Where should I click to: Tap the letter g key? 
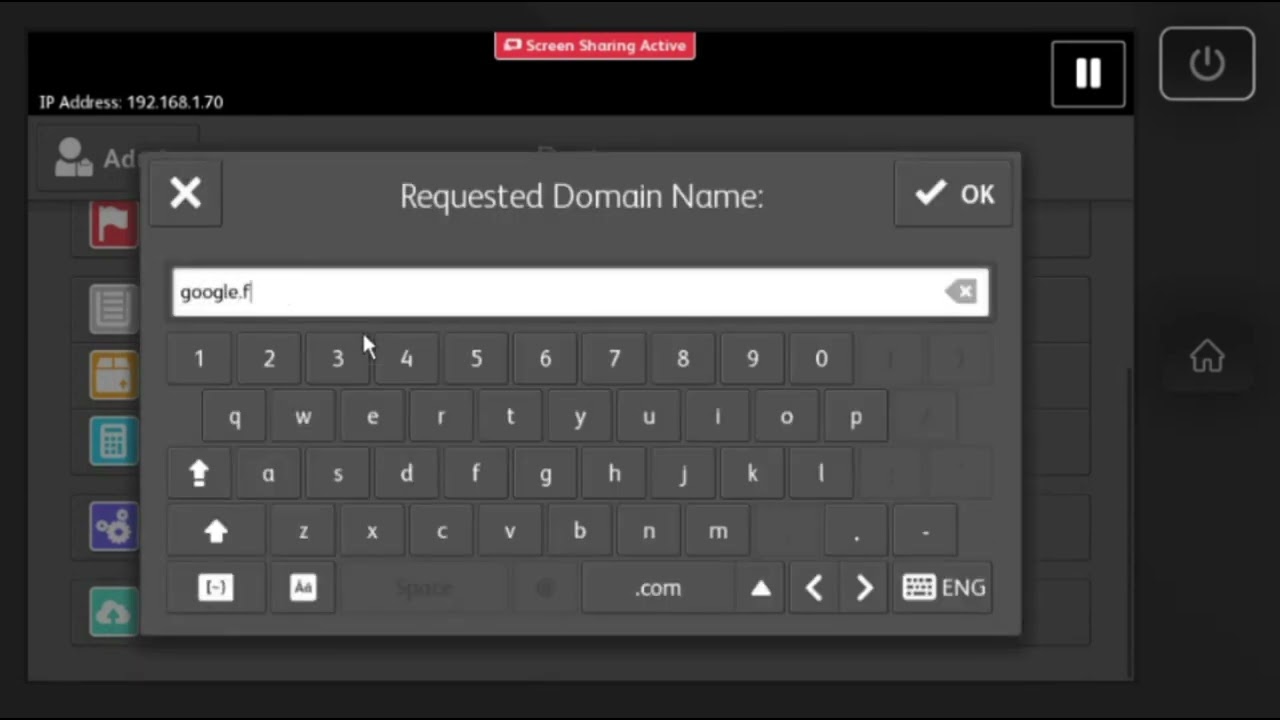[x=545, y=474]
